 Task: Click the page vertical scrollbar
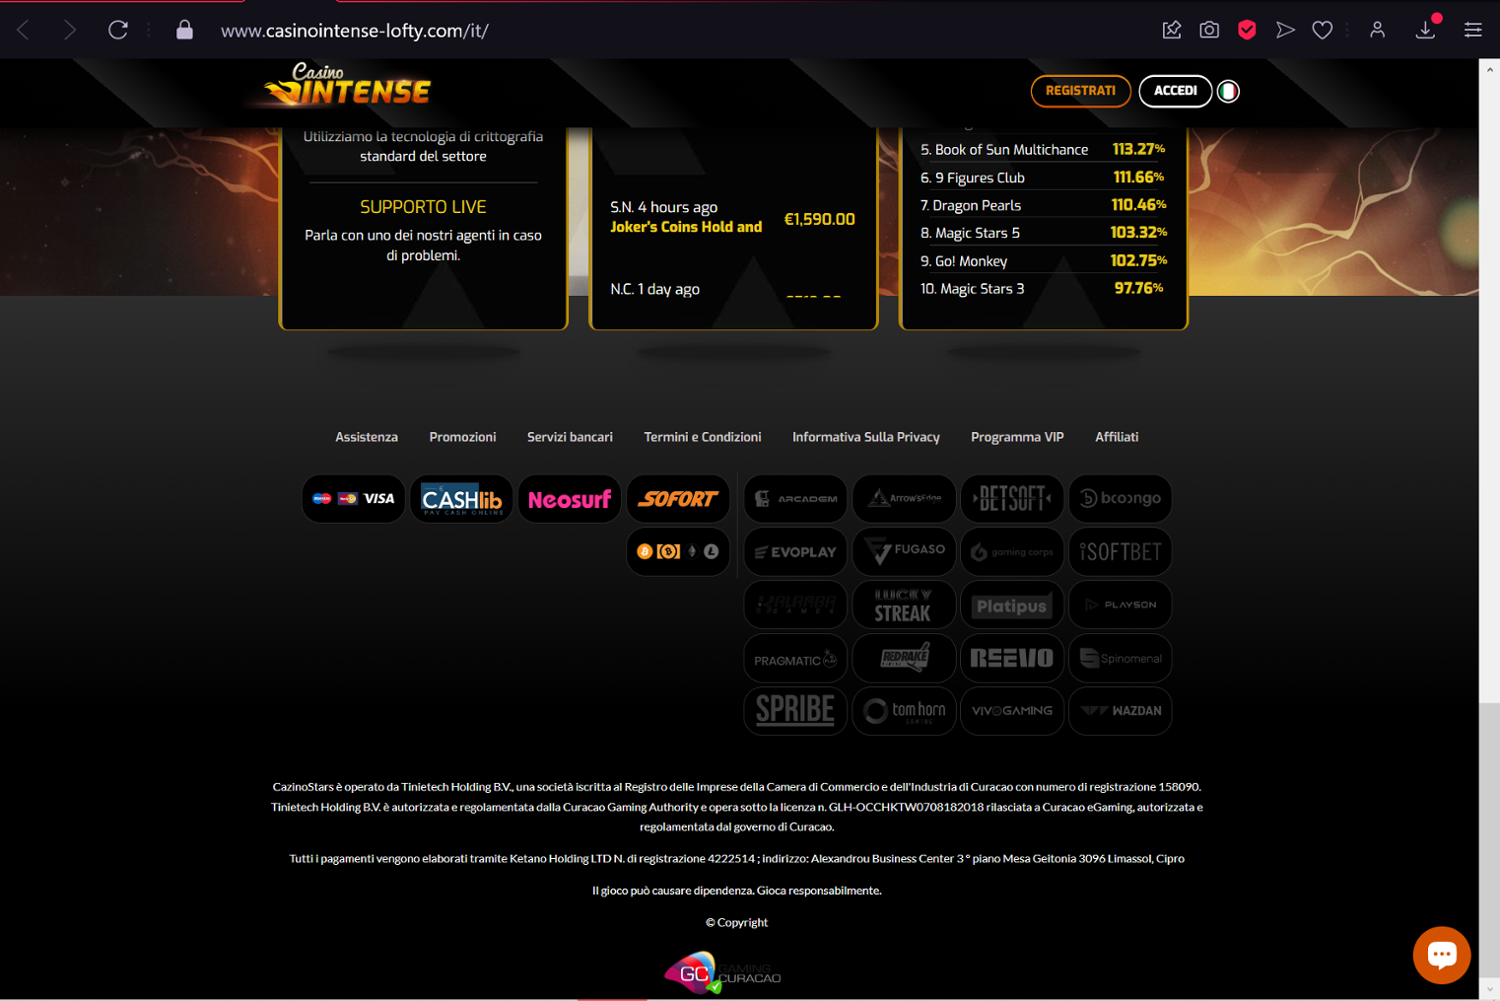(1489, 500)
